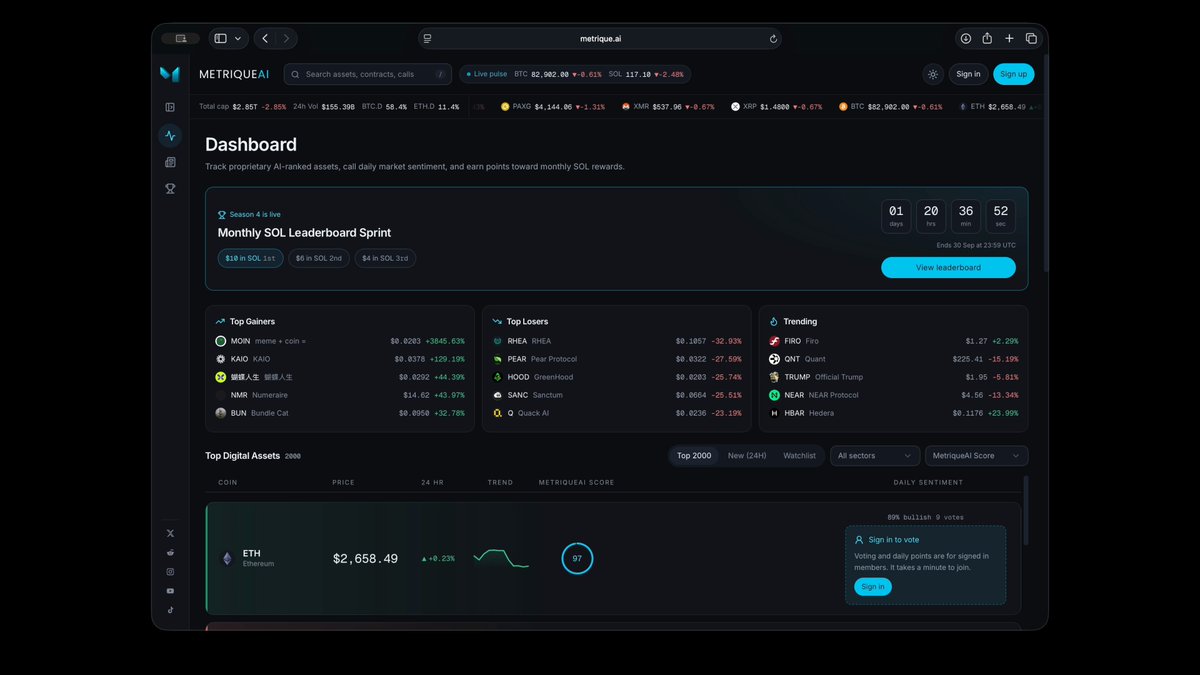Viewport: 1200px width, 675px height.
Task: Go forward with the browser forward arrow
Action: tap(287, 38)
